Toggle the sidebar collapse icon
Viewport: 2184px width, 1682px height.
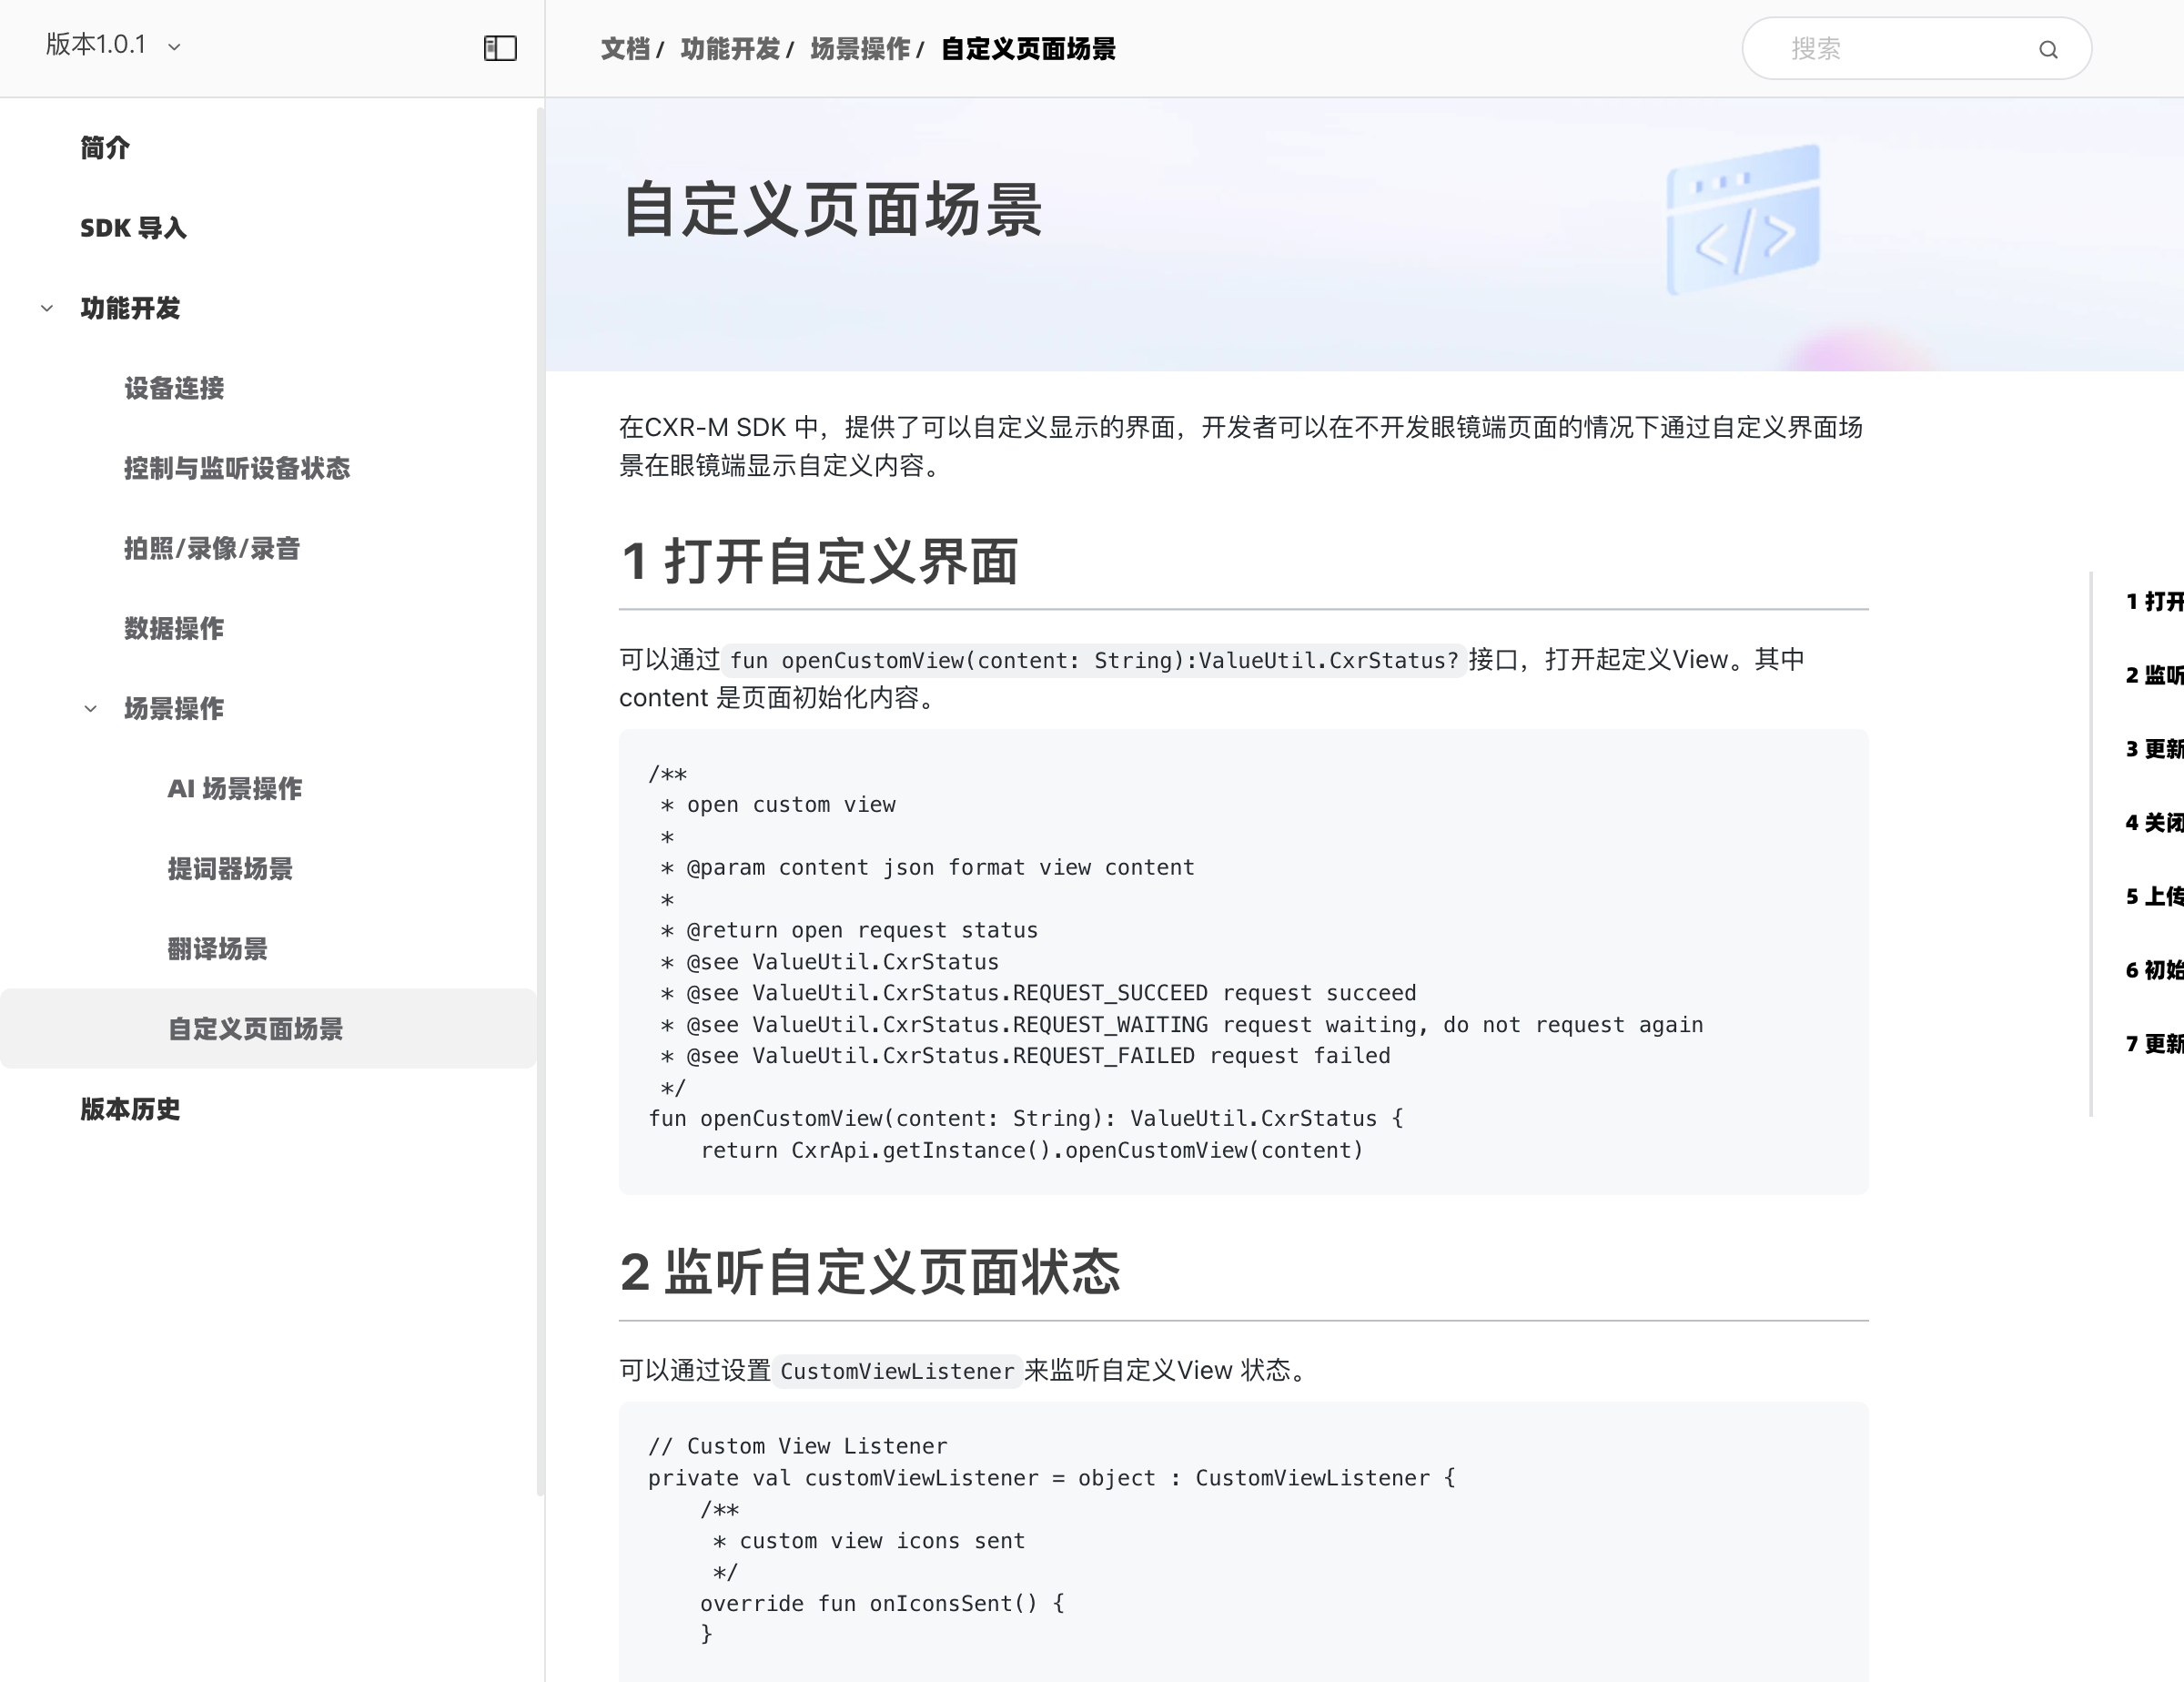(499, 48)
